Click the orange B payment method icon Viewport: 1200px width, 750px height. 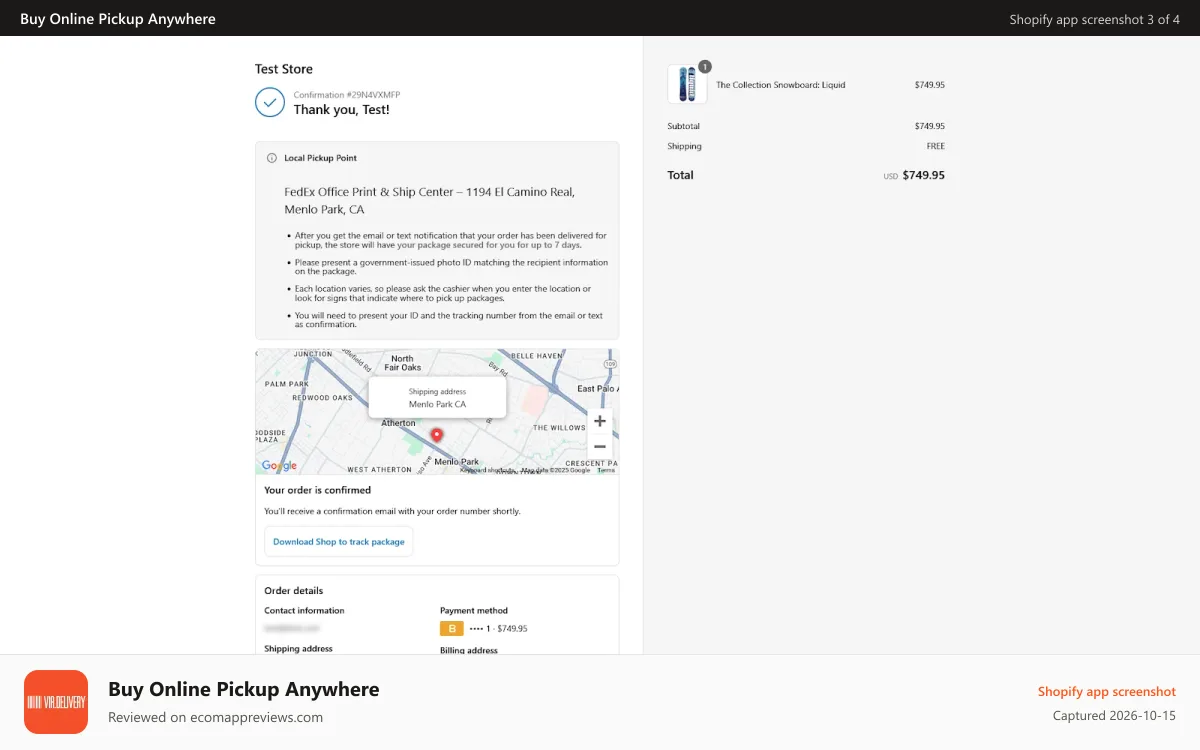tap(451, 628)
